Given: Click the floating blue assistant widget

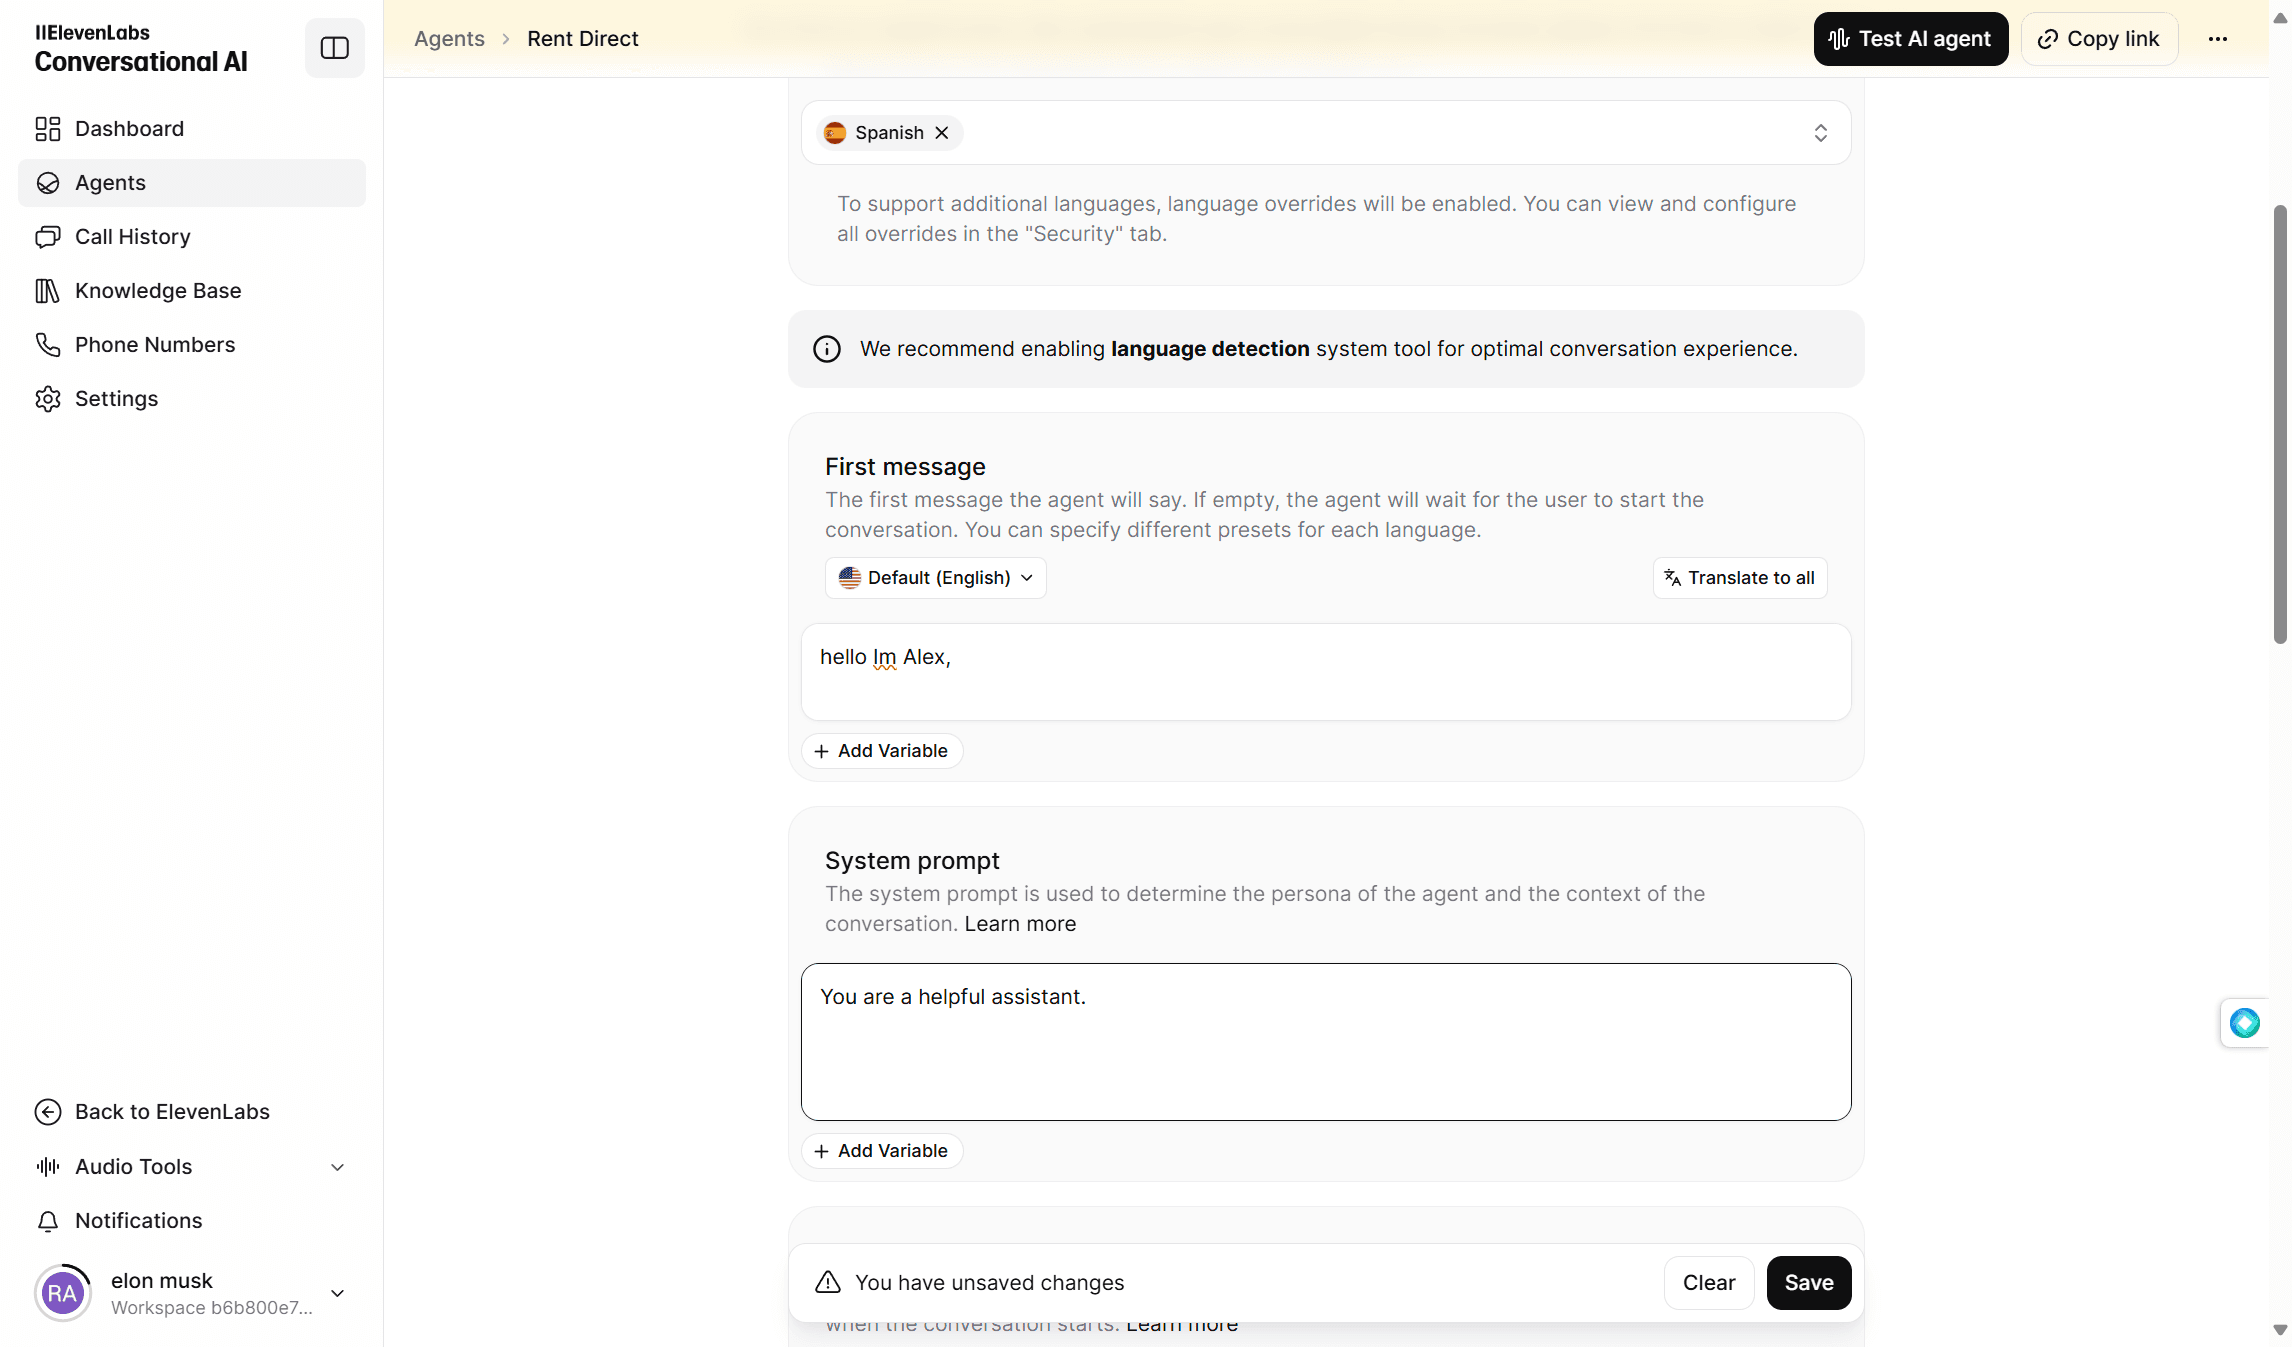Looking at the screenshot, I should click(x=2245, y=1023).
